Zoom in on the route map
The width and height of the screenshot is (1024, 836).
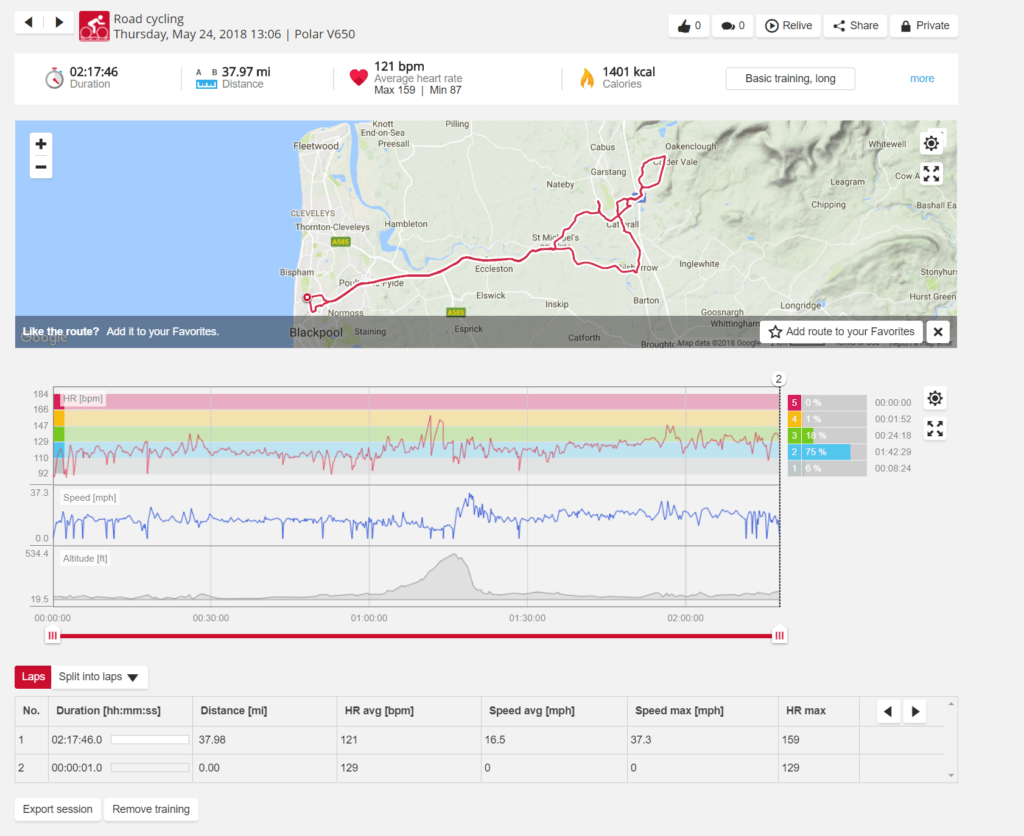click(41, 144)
